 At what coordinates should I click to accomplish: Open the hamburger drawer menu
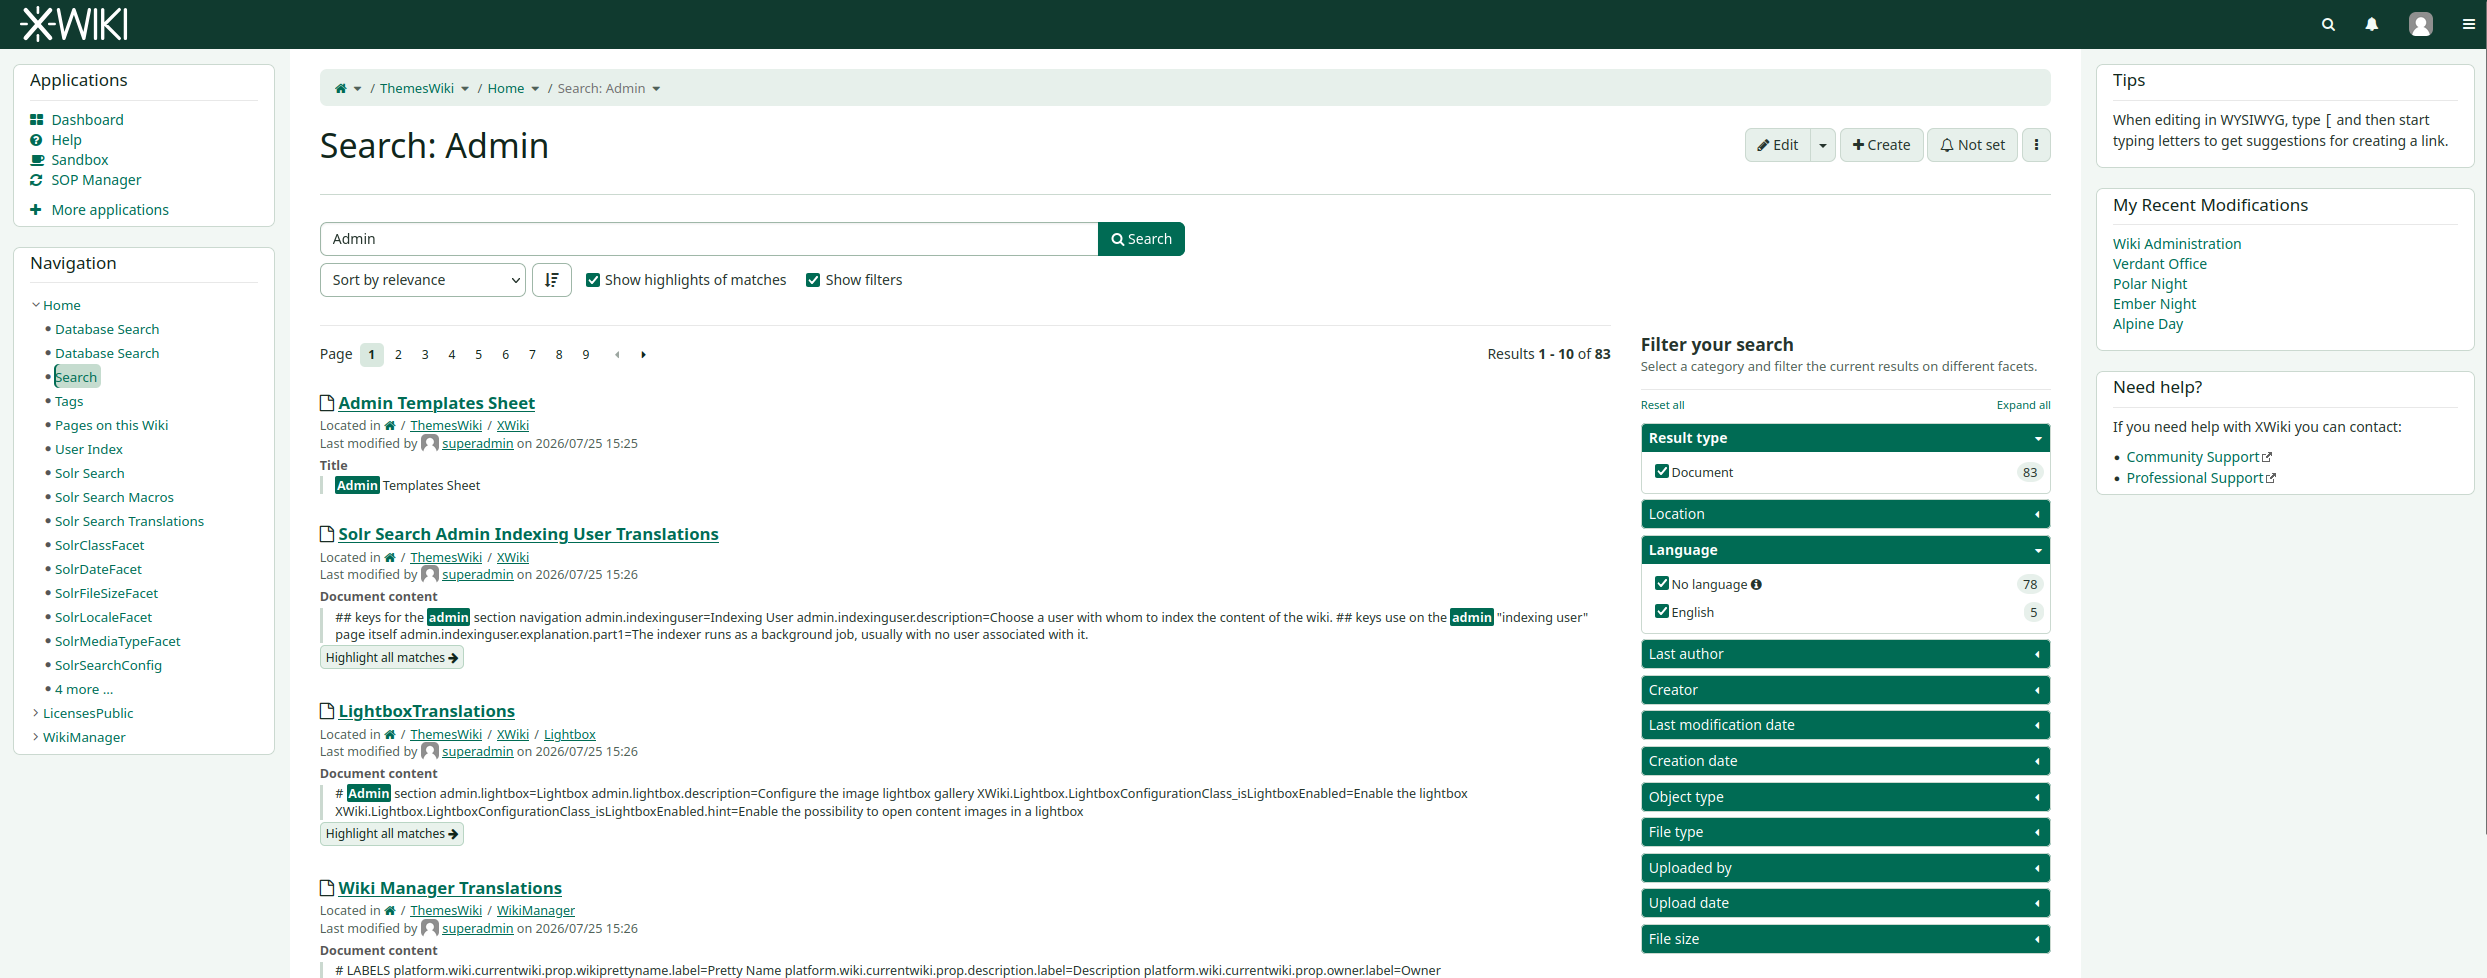pyautogui.click(x=2469, y=24)
